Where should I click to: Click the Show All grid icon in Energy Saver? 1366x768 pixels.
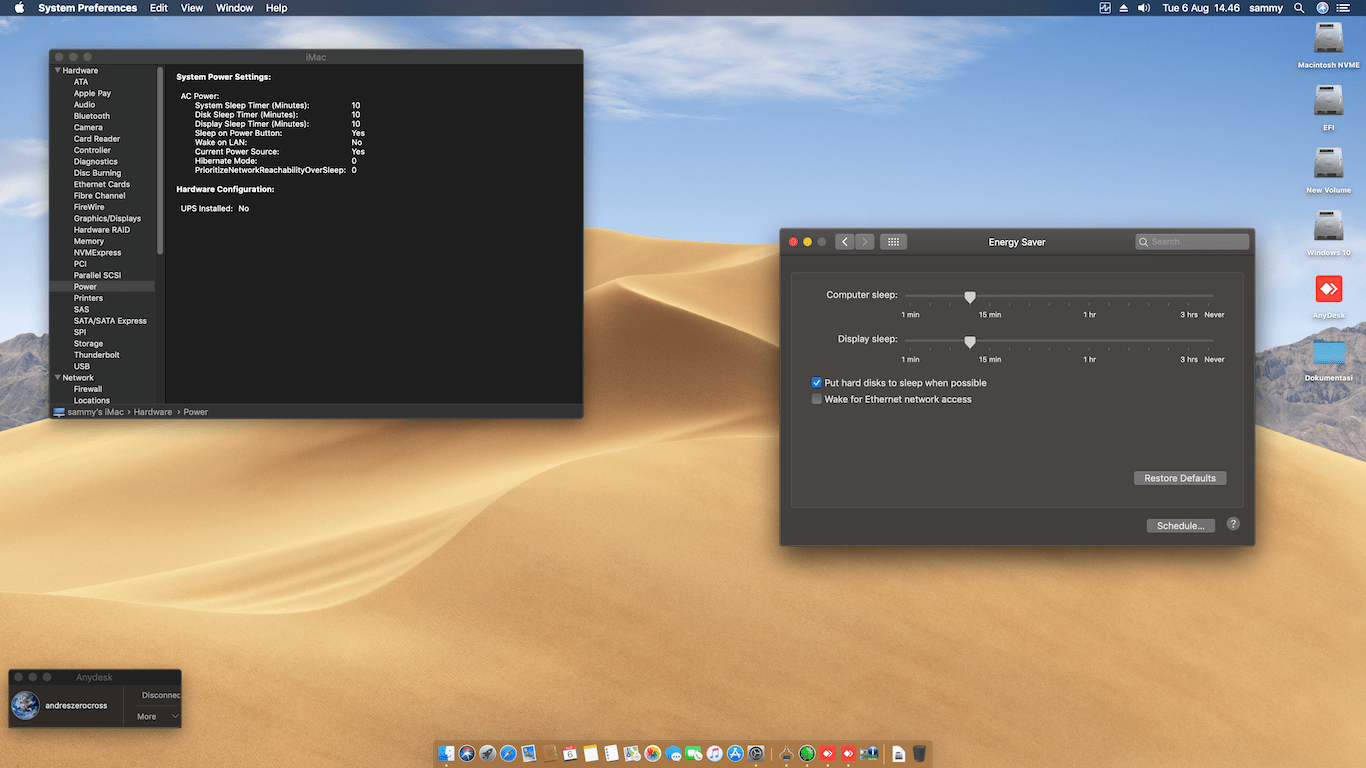pos(894,242)
